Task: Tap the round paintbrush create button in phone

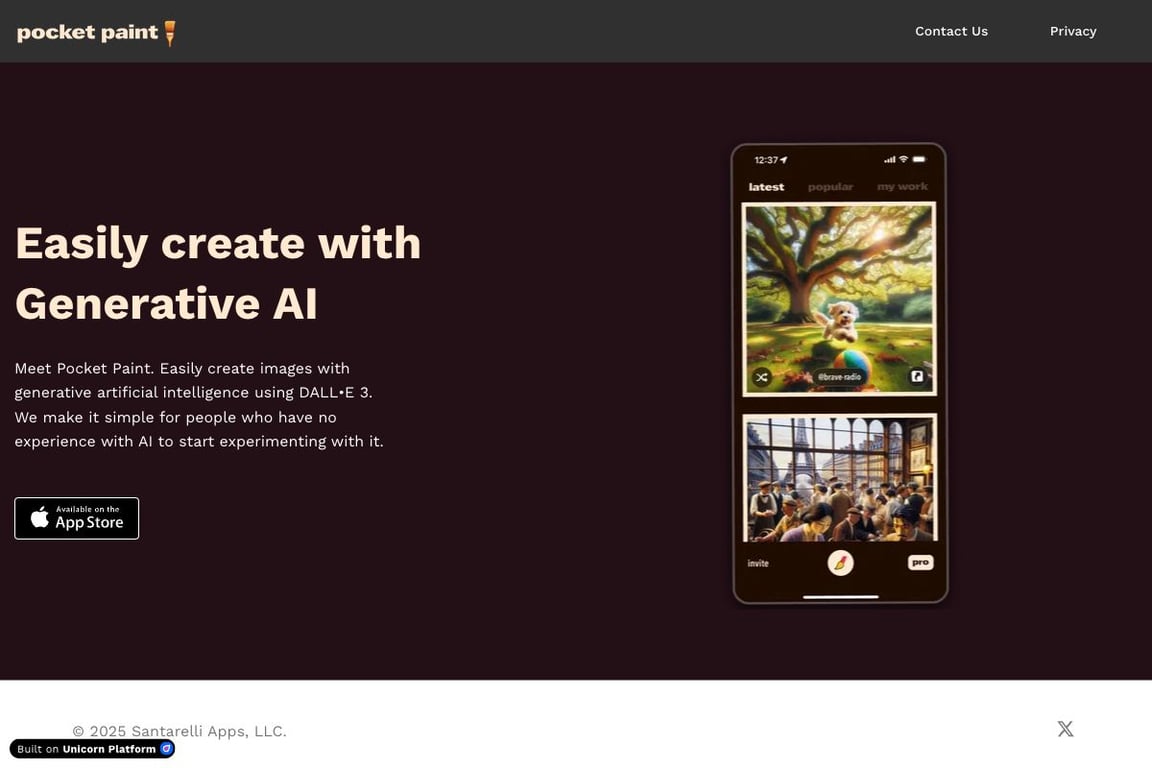Action: [x=840, y=563]
